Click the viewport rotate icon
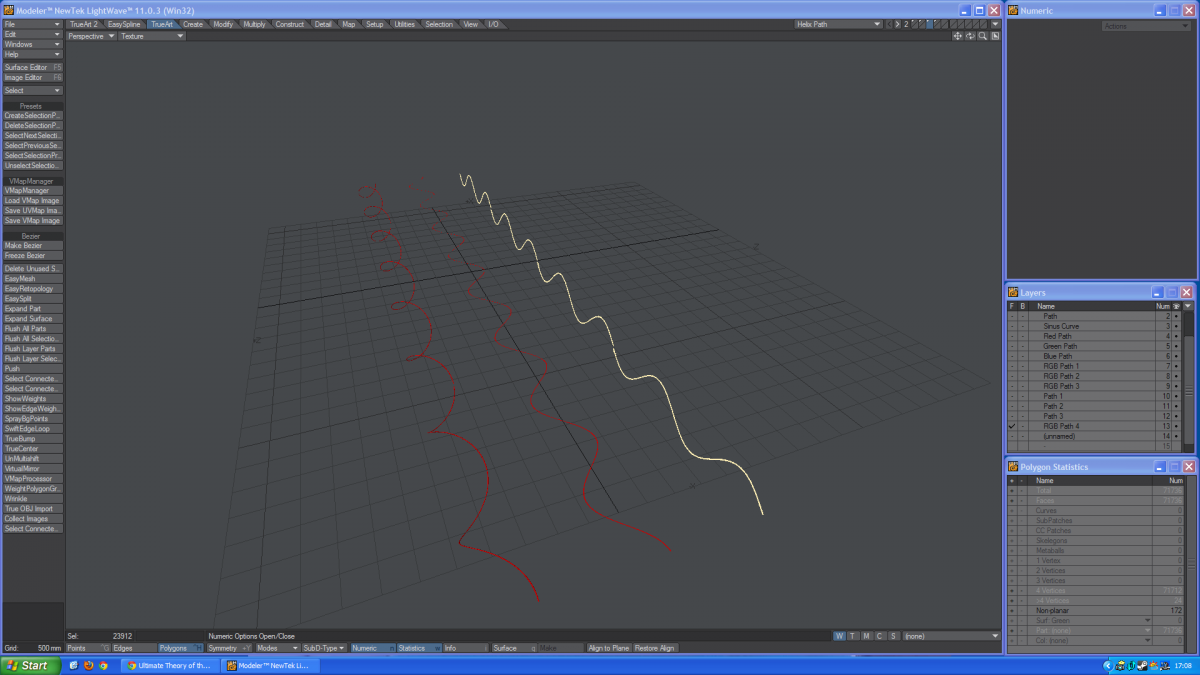 [x=970, y=36]
